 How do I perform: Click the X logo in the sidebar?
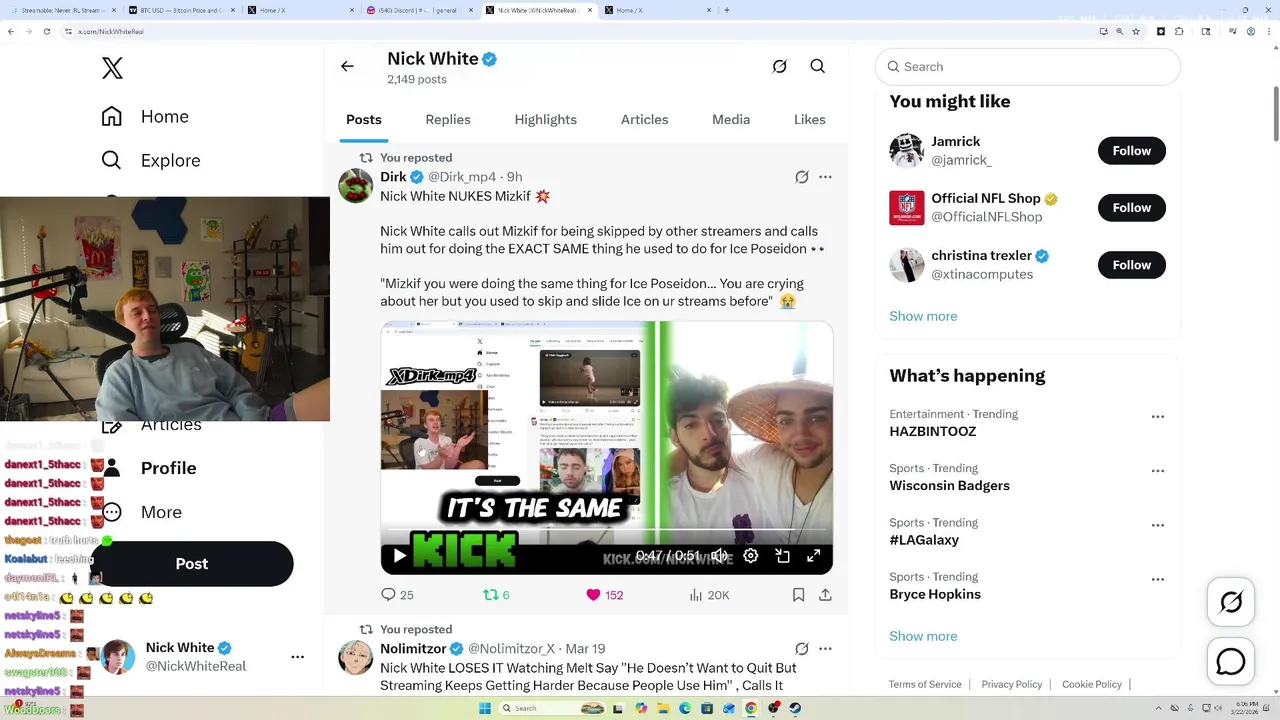pyautogui.click(x=112, y=68)
